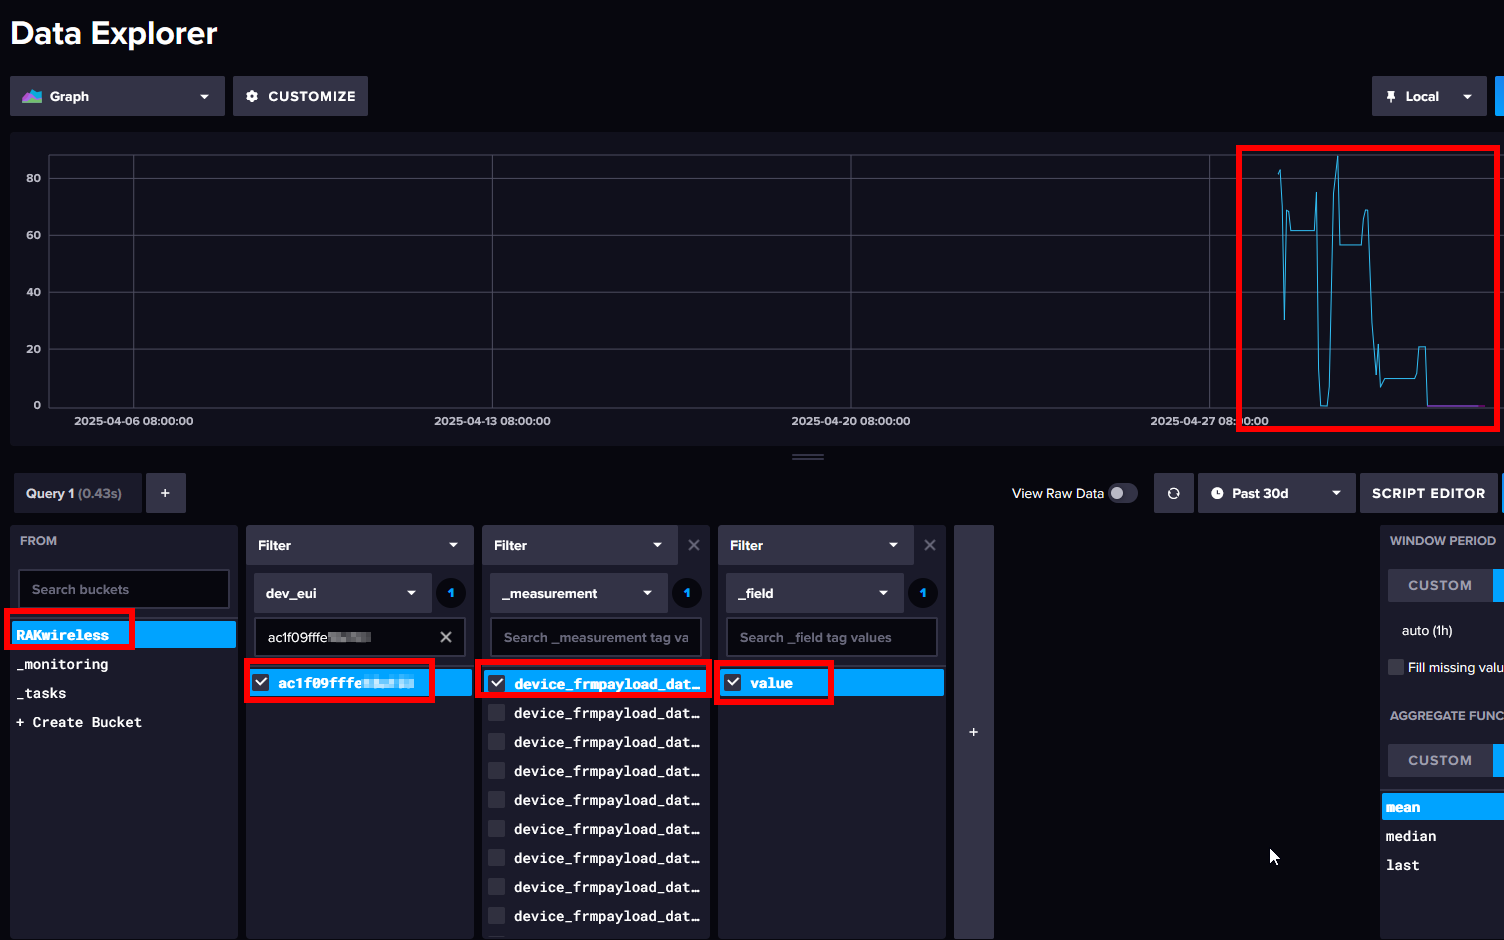Select the last aggregate function
The height and width of the screenshot is (940, 1504).
(x=1443, y=865)
